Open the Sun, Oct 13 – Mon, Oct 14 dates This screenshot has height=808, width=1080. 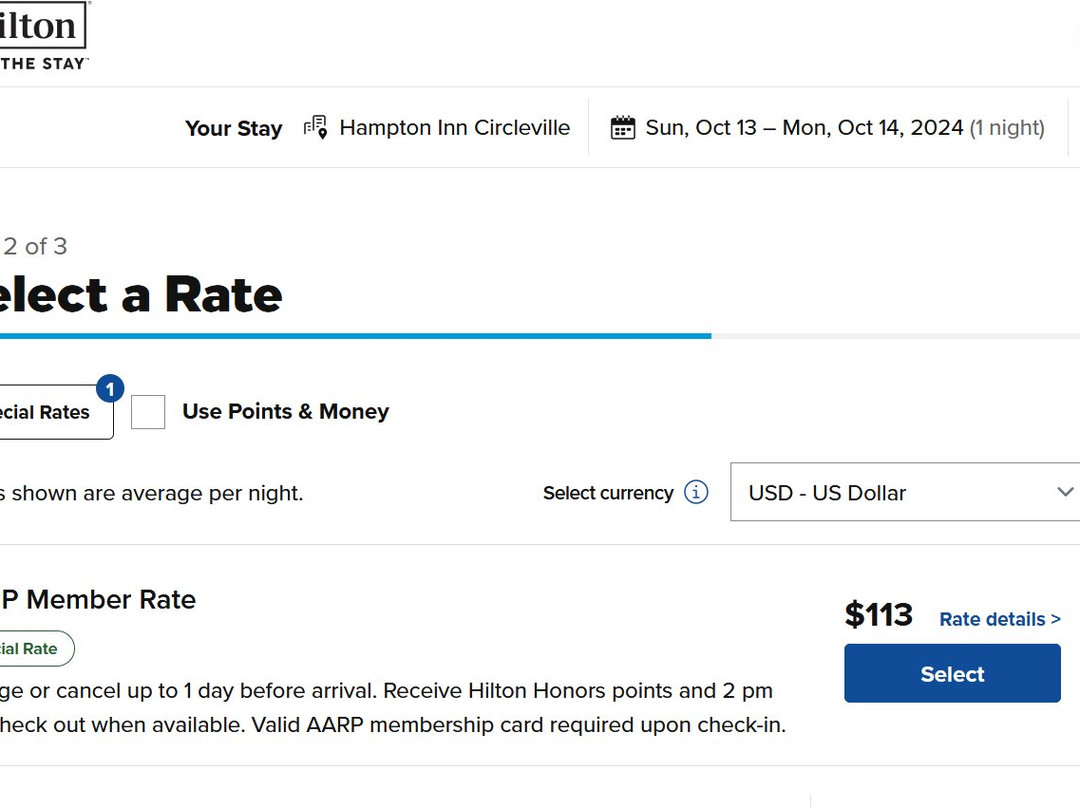(x=804, y=128)
